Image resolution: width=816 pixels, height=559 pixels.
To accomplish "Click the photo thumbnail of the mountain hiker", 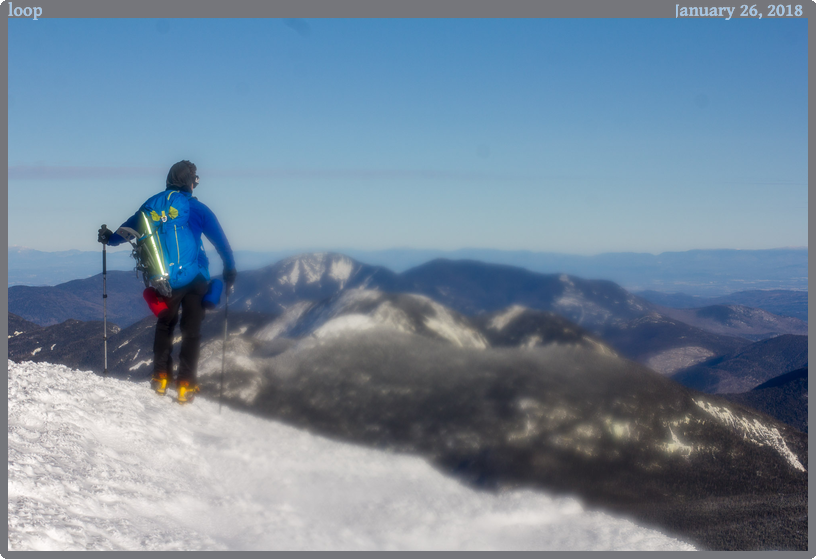I will click(x=408, y=284).
